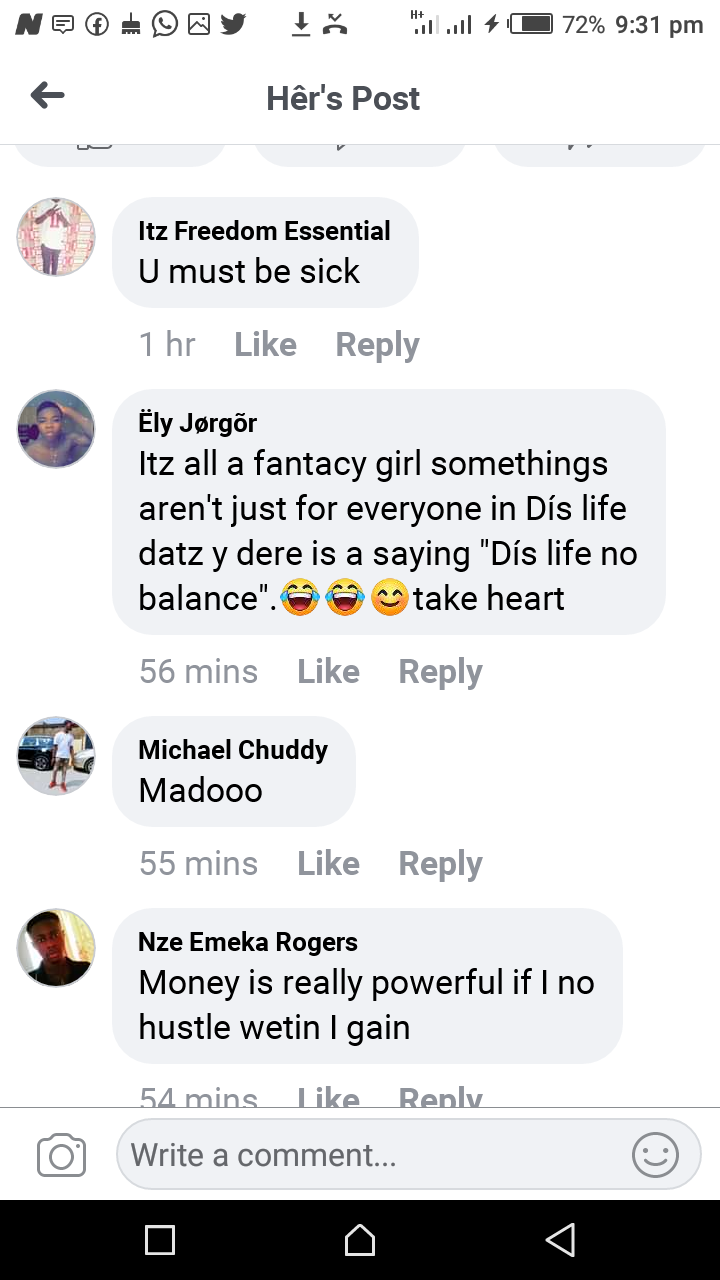
Task: Like Michael Chuddy's 'Madooo' comment
Action: pos(328,864)
